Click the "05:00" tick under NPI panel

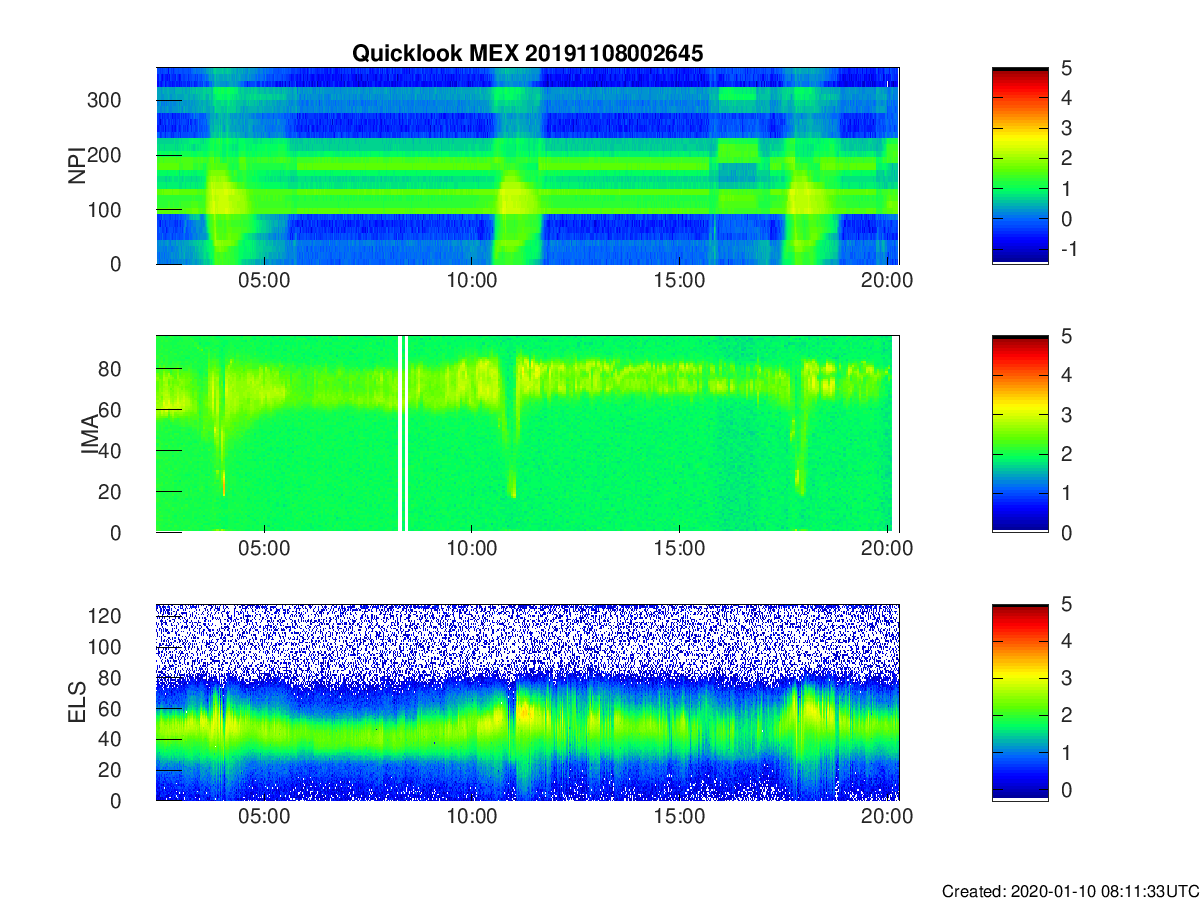[264, 281]
